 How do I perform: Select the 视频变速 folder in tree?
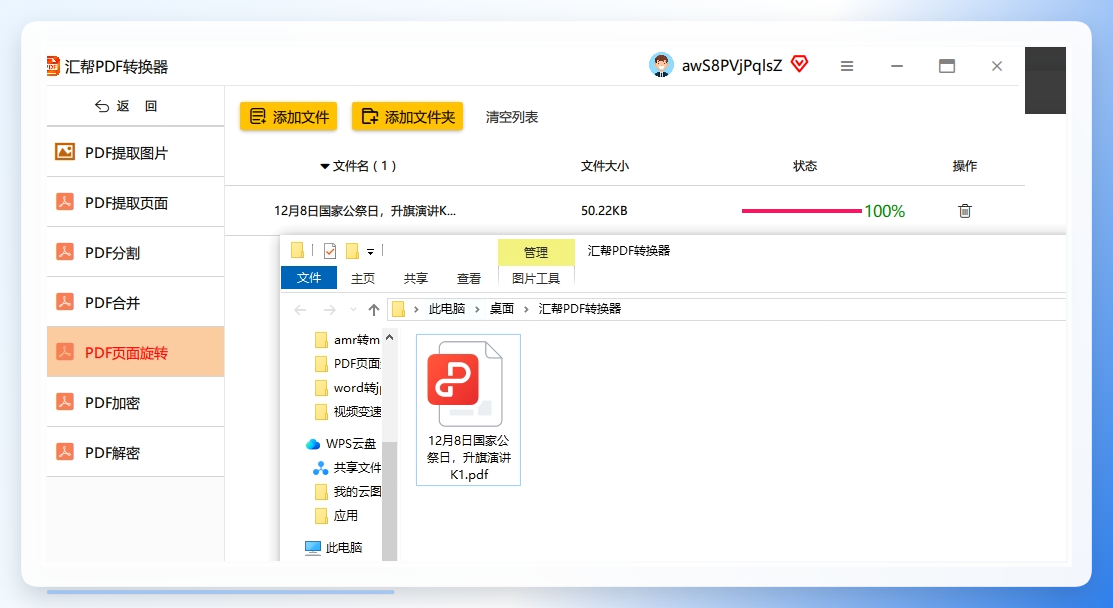[x=347, y=411]
